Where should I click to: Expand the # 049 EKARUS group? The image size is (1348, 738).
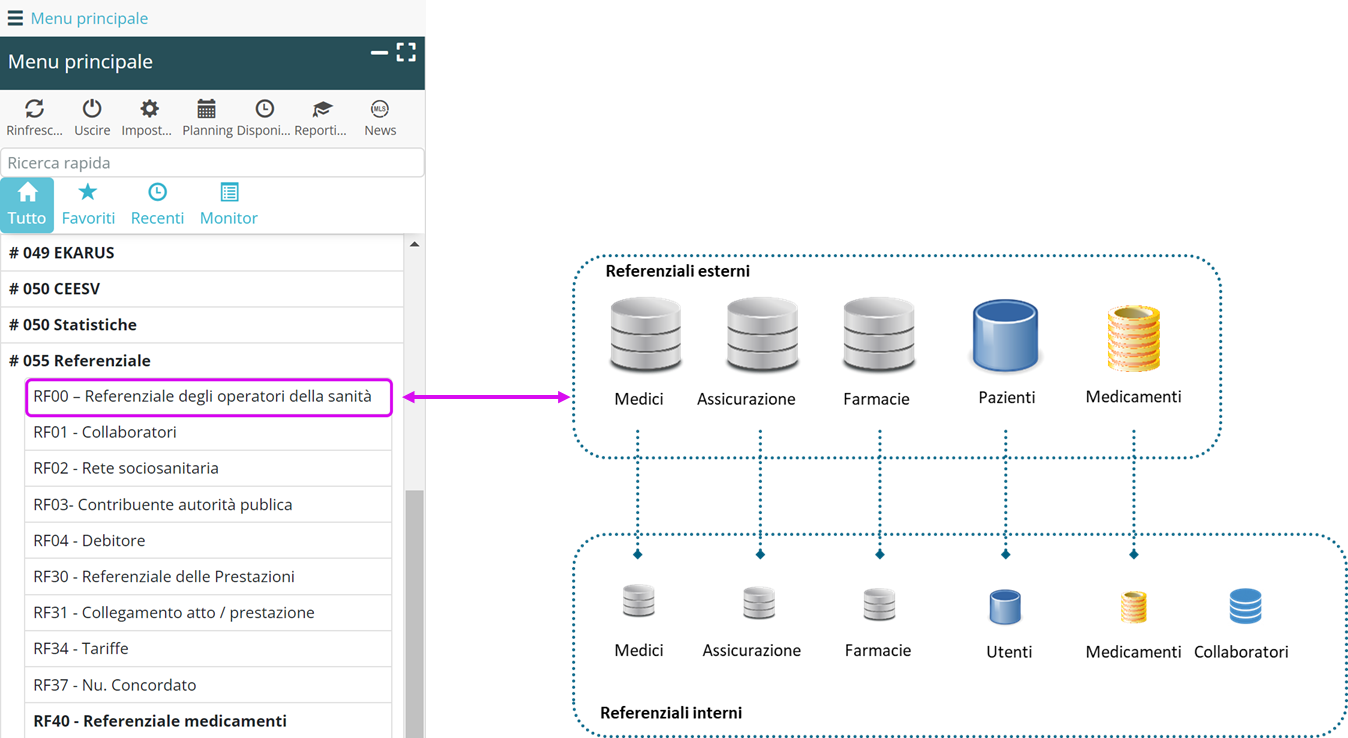pos(62,253)
